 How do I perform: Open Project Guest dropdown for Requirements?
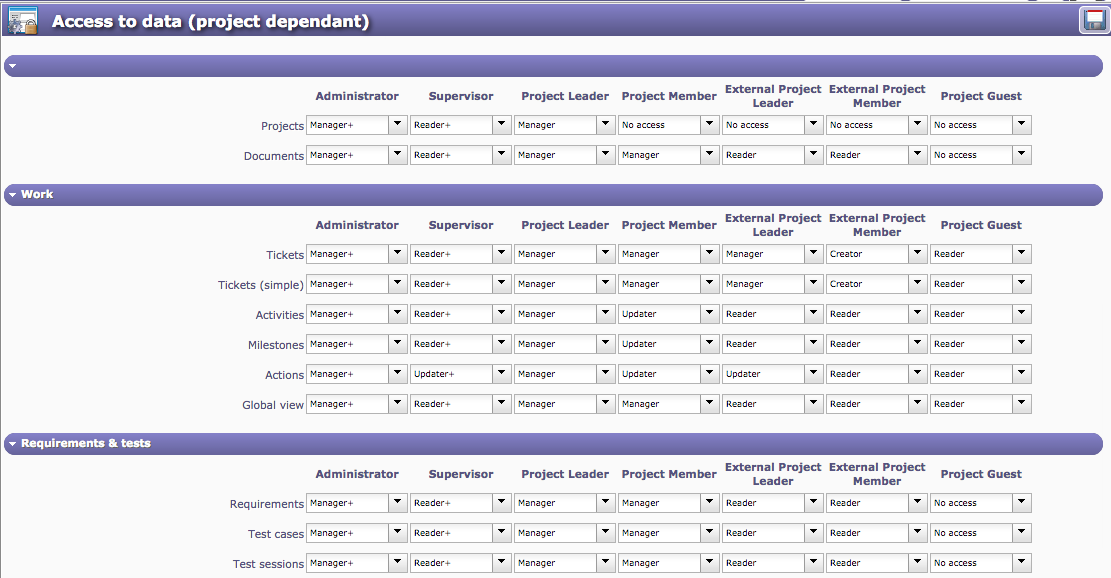click(1021, 503)
